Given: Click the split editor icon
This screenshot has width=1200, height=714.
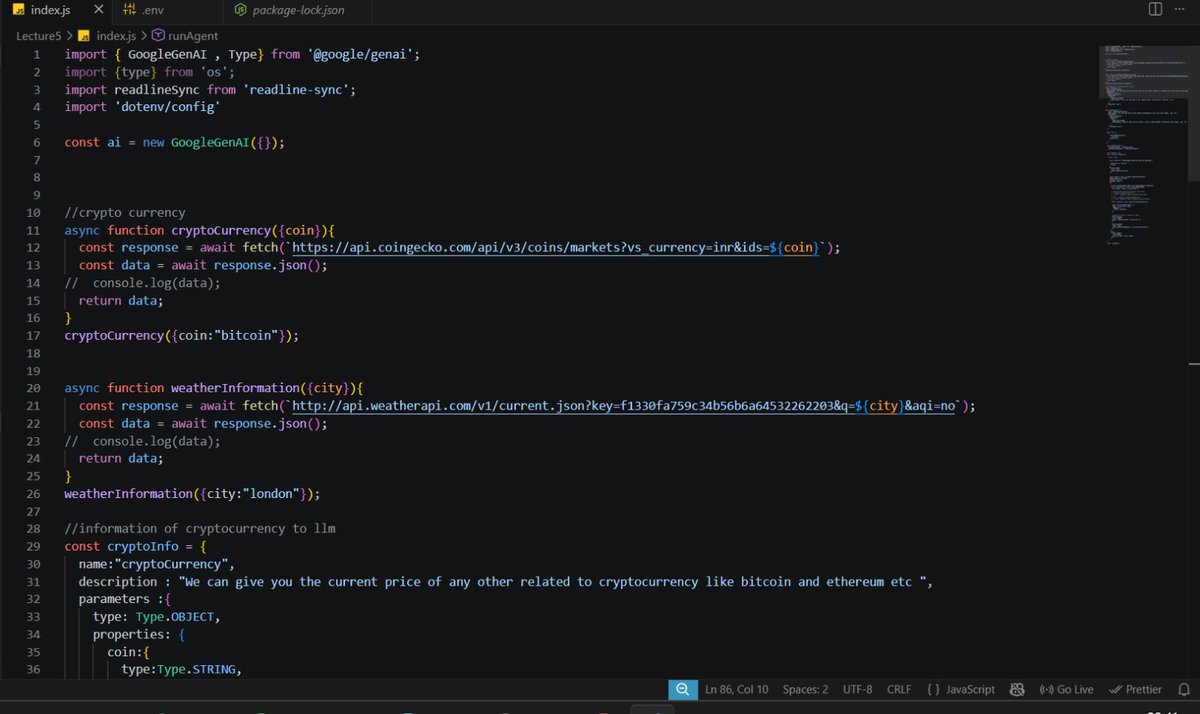Looking at the screenshot, I should 1155,9.
